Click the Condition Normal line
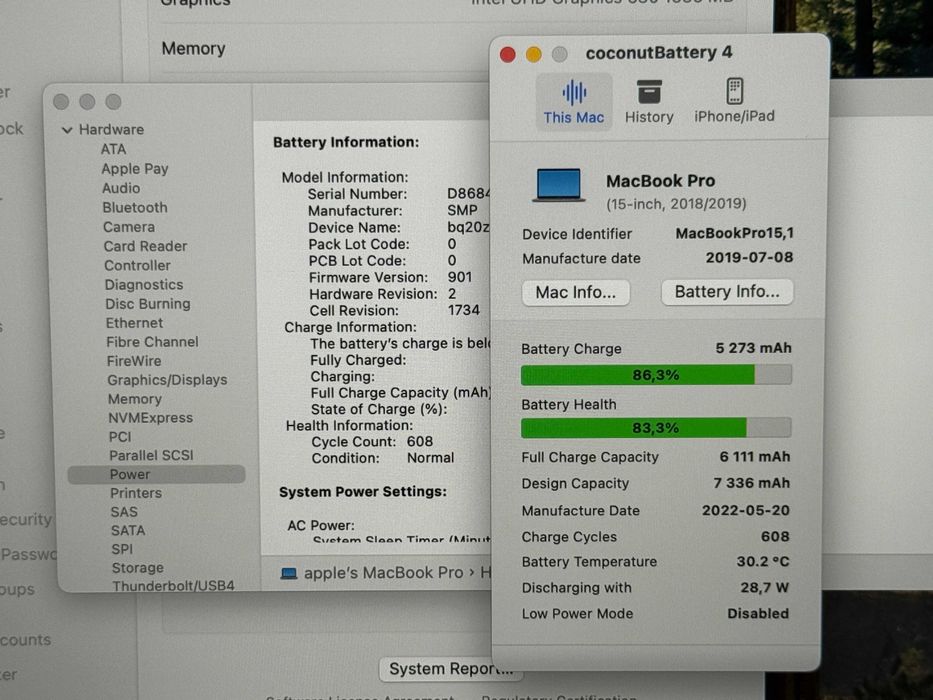This screenshot has height=700, width=933. [383, 458]
